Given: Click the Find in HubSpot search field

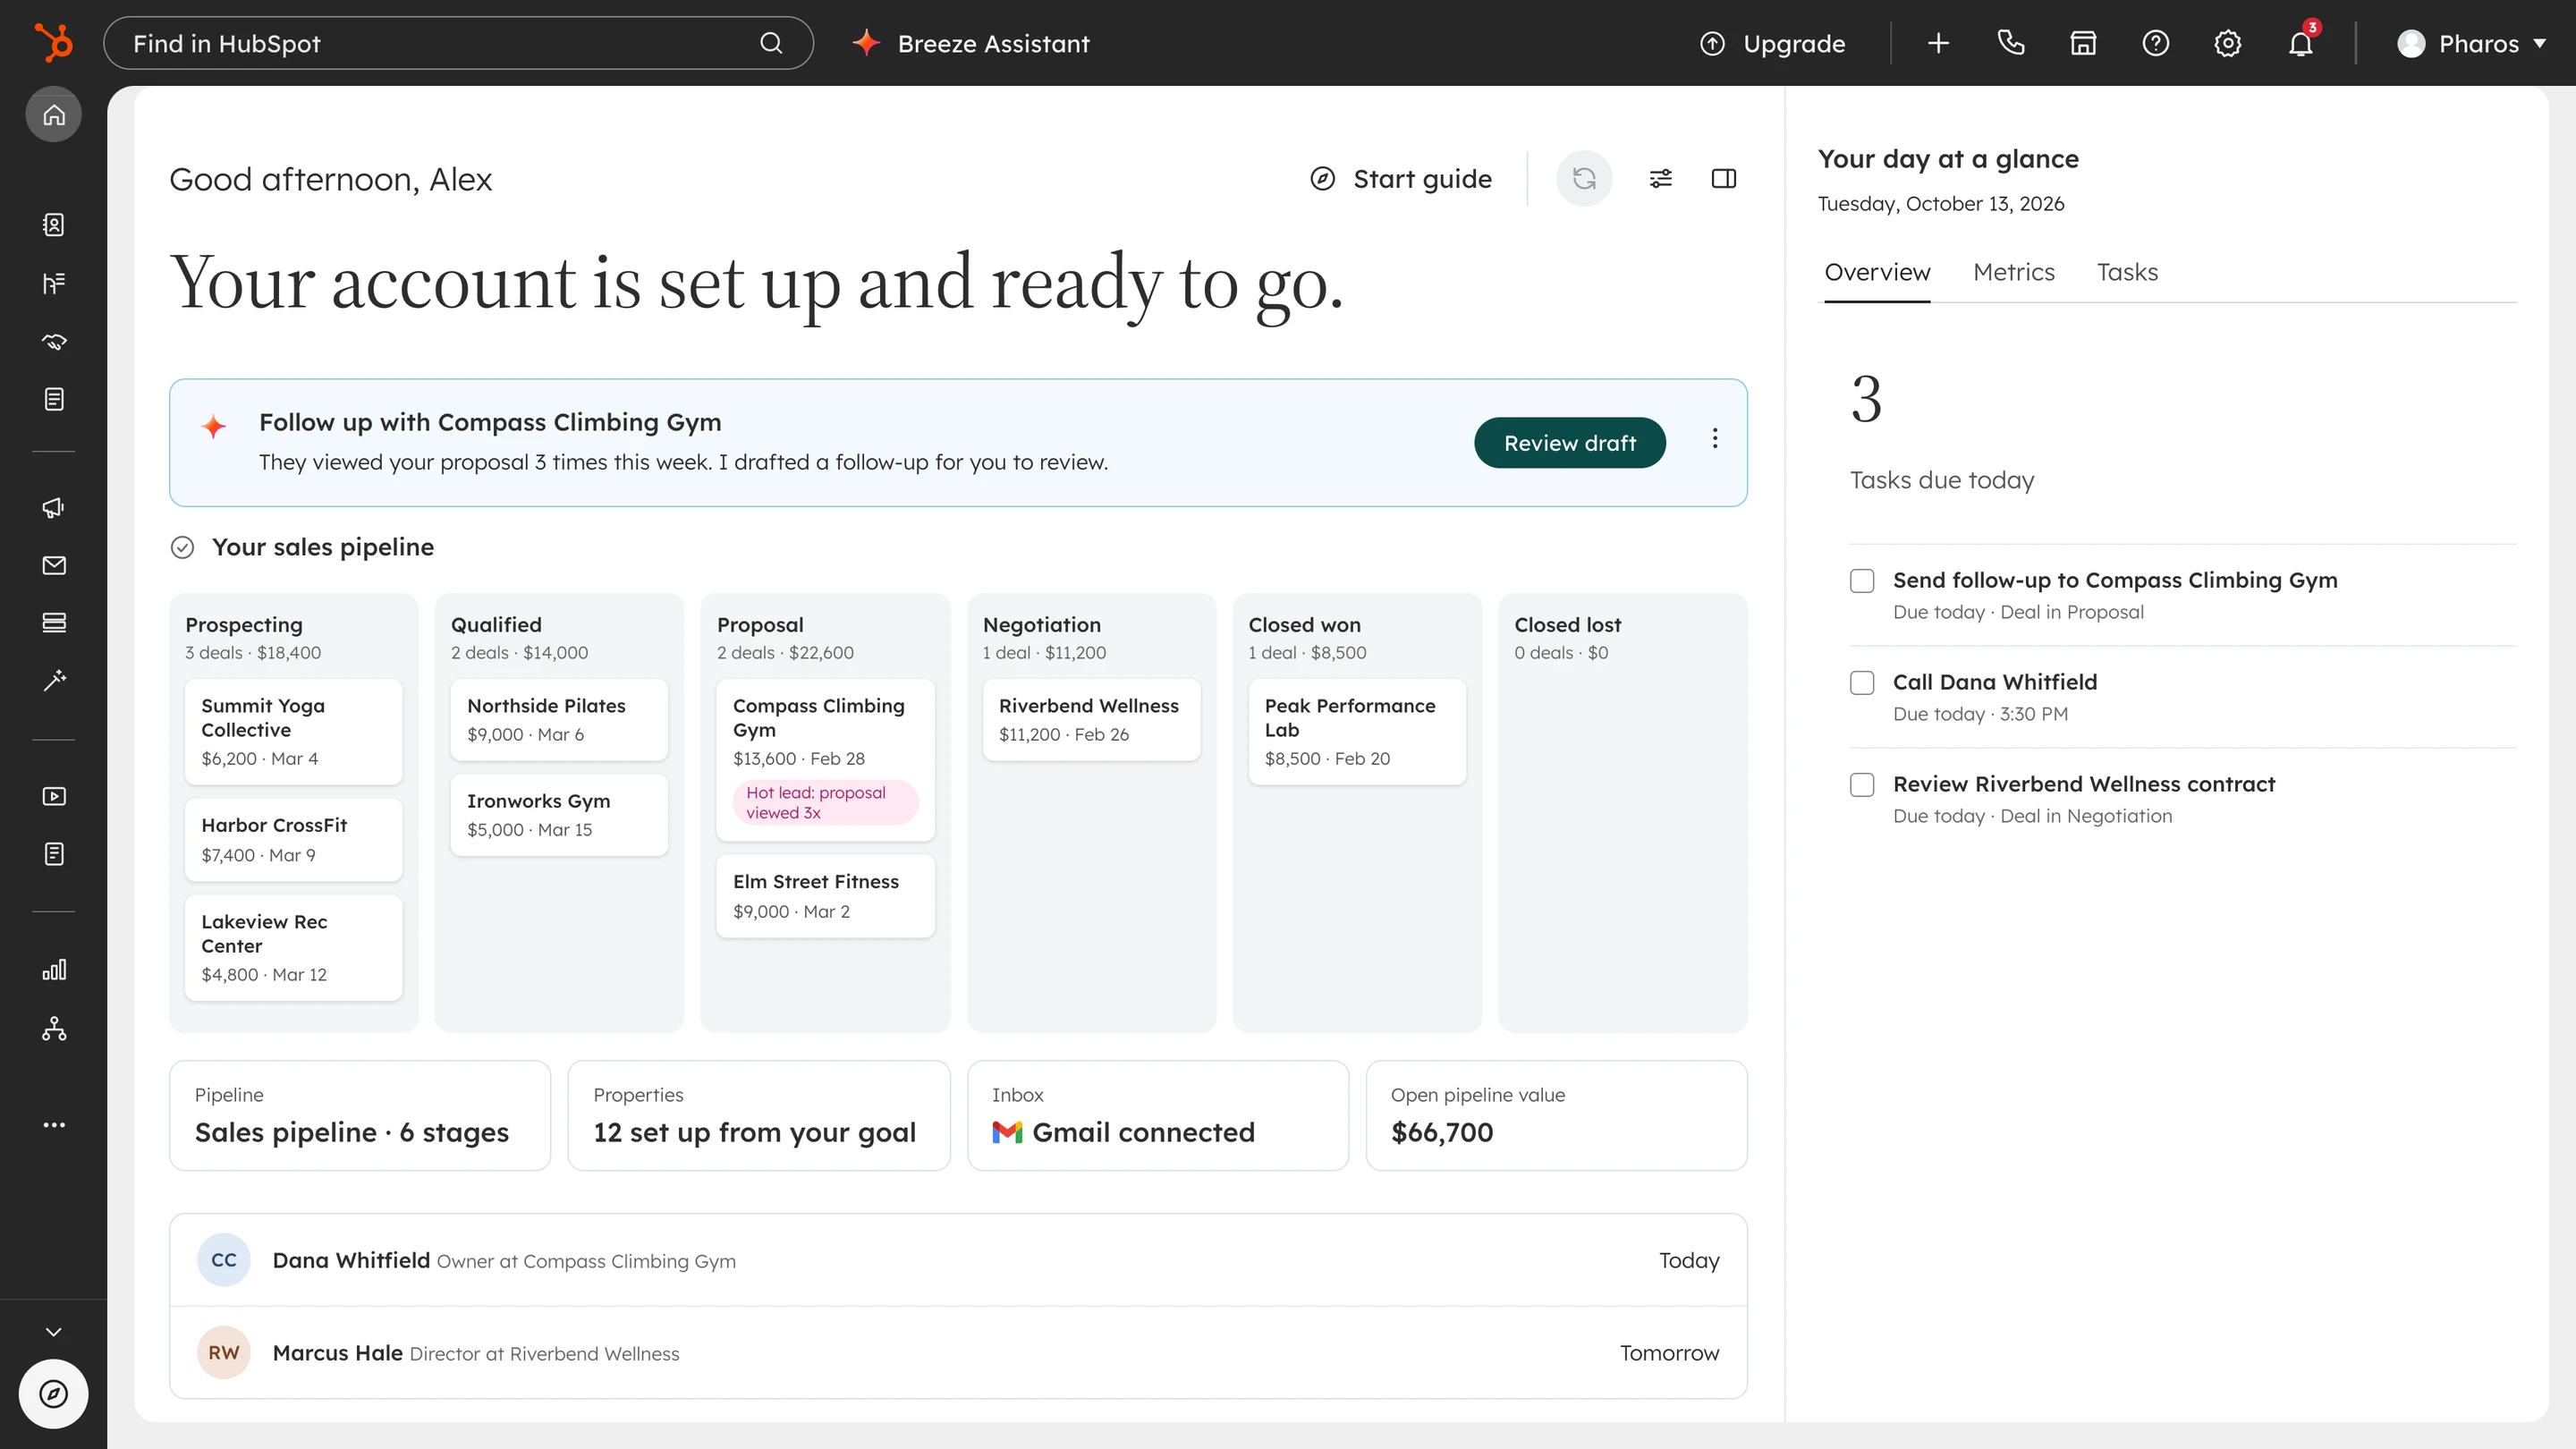Looking at the screenshot, I should tap(458, 43).
